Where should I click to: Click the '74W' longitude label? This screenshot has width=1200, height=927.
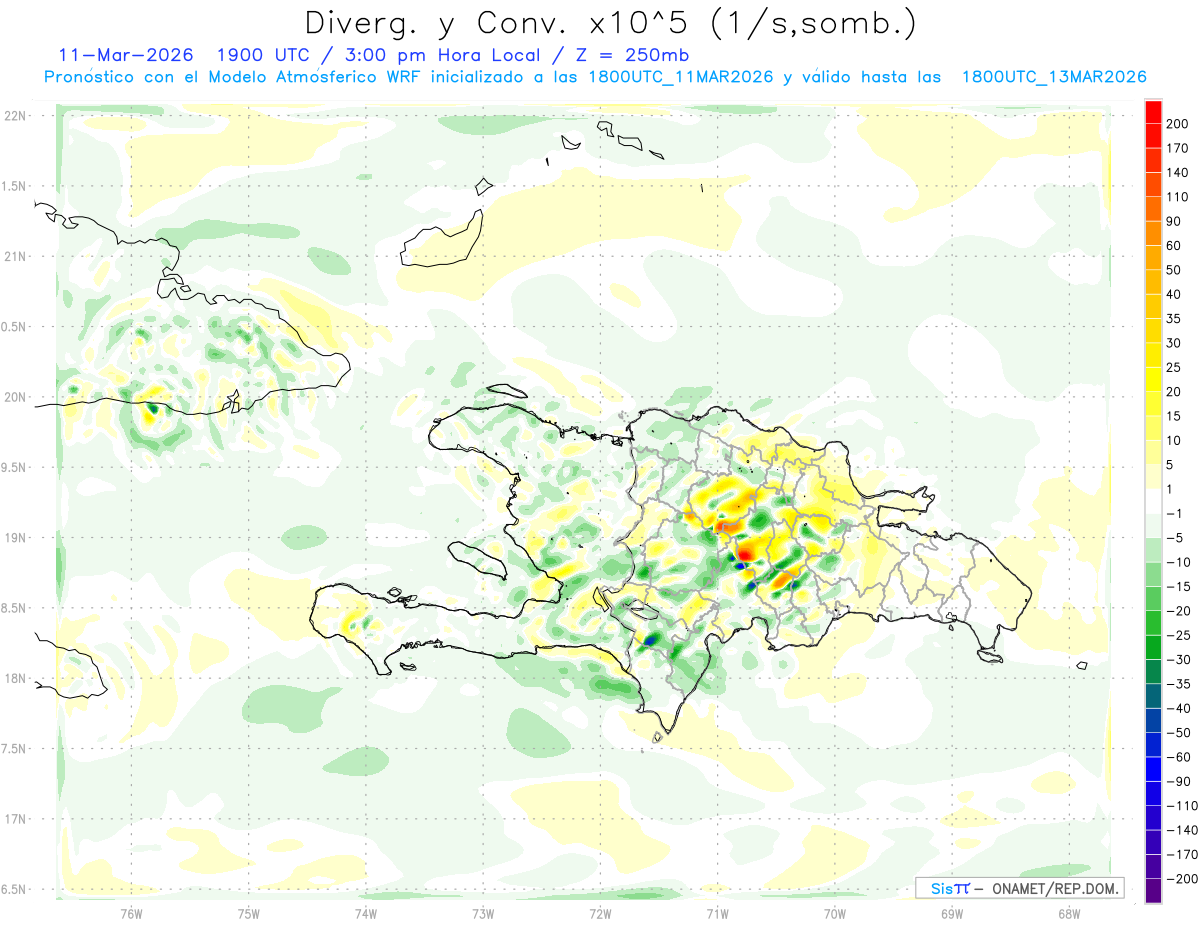pos(366,913)
